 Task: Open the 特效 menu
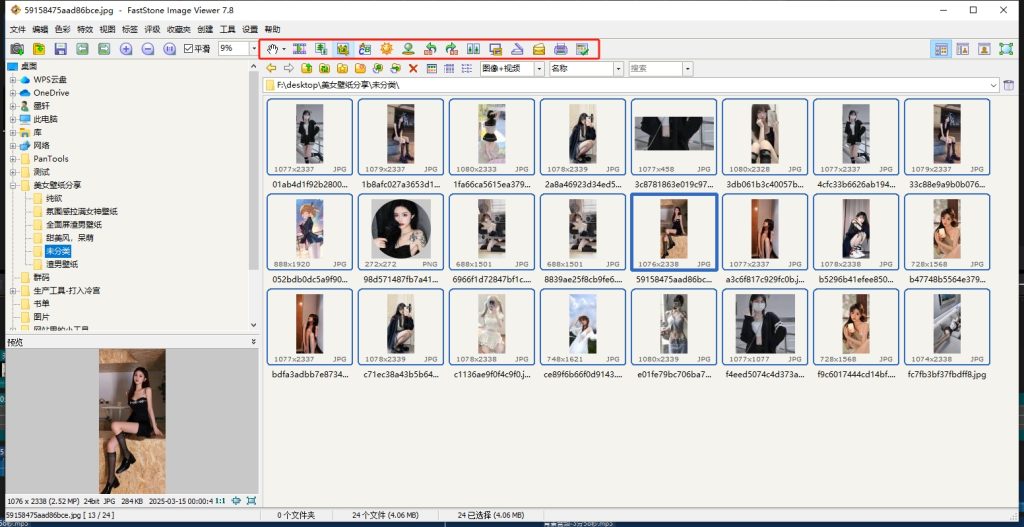point(85,29)
